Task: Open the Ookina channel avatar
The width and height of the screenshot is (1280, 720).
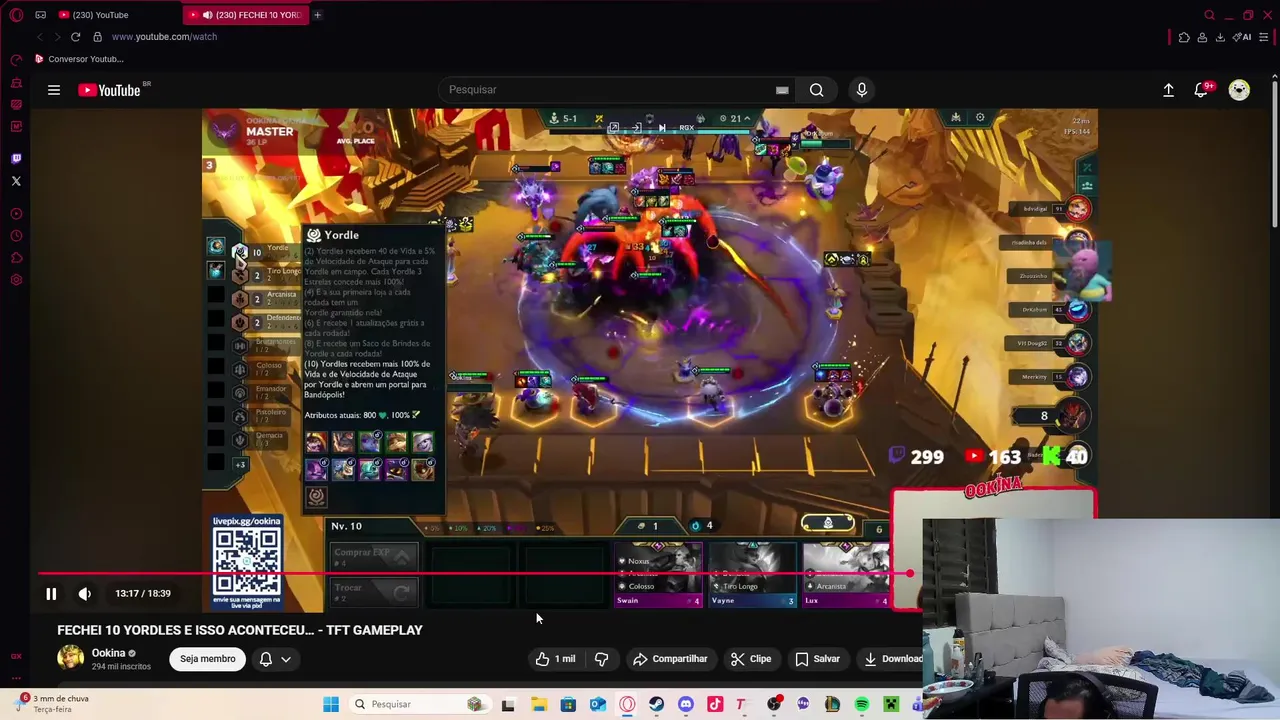Action: click(x=70, y=658)
